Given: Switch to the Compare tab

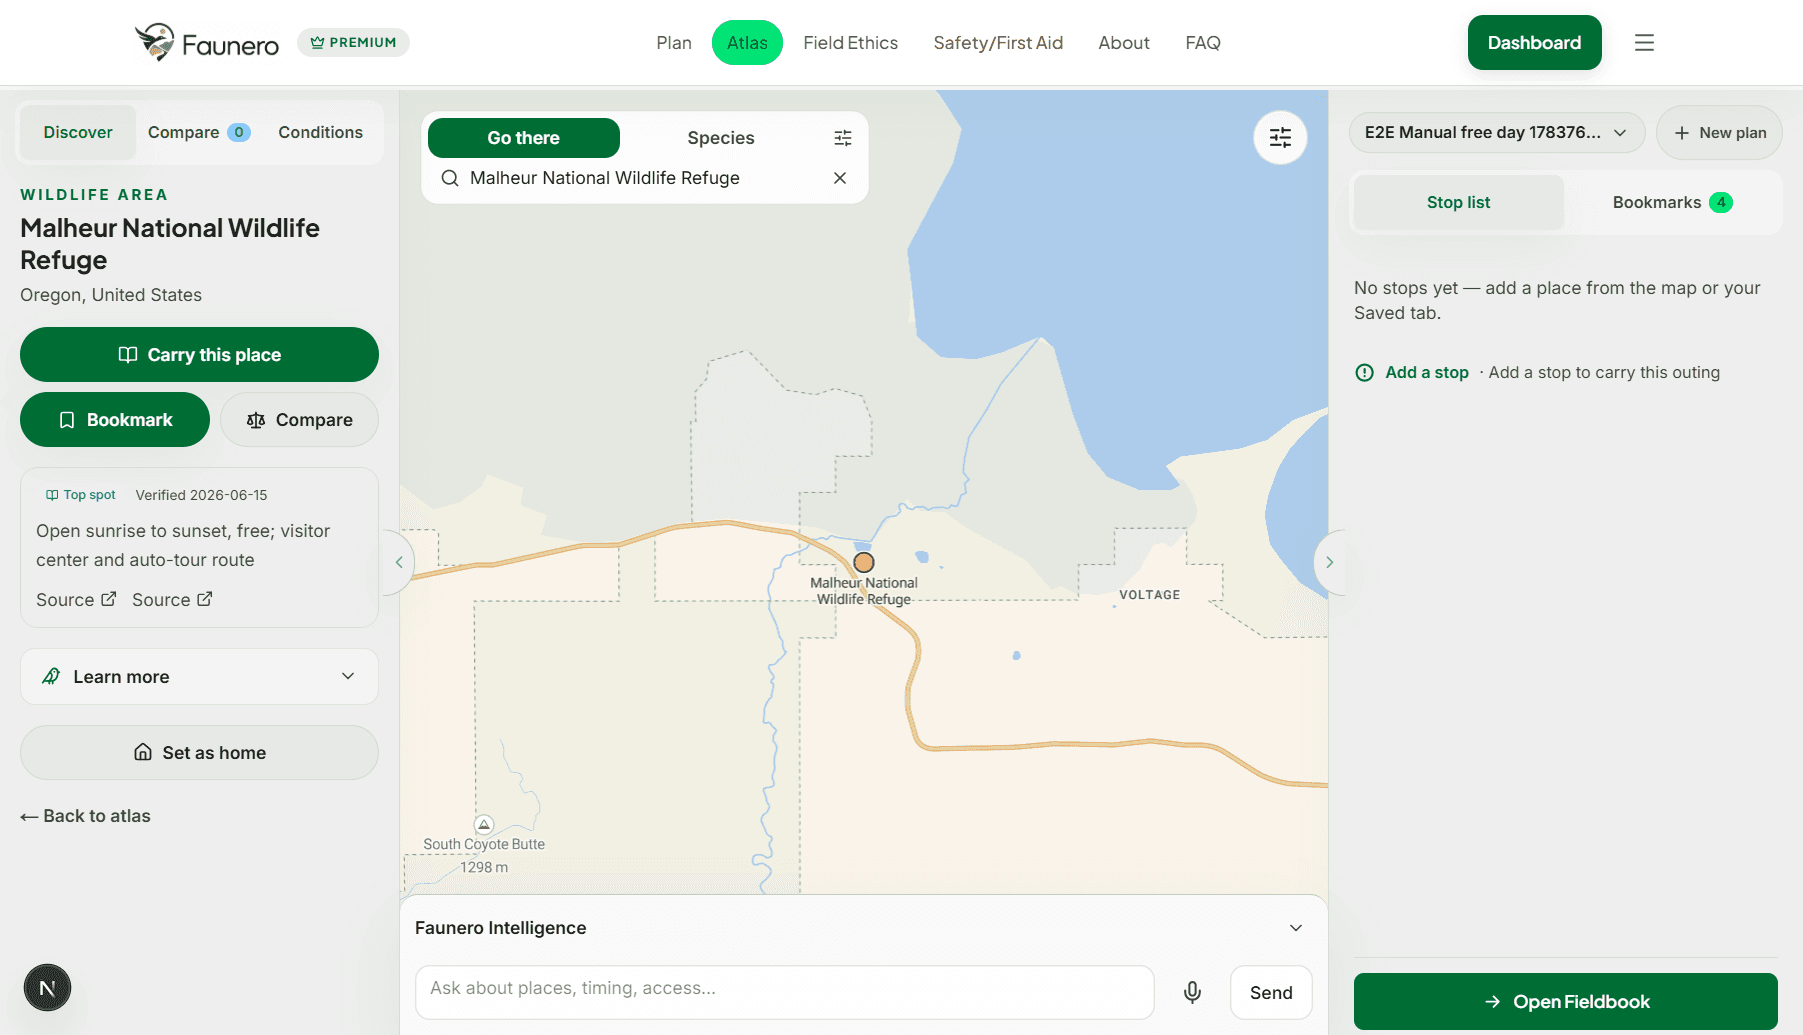Looking at the screenshot, I should [x=198, y=132].
